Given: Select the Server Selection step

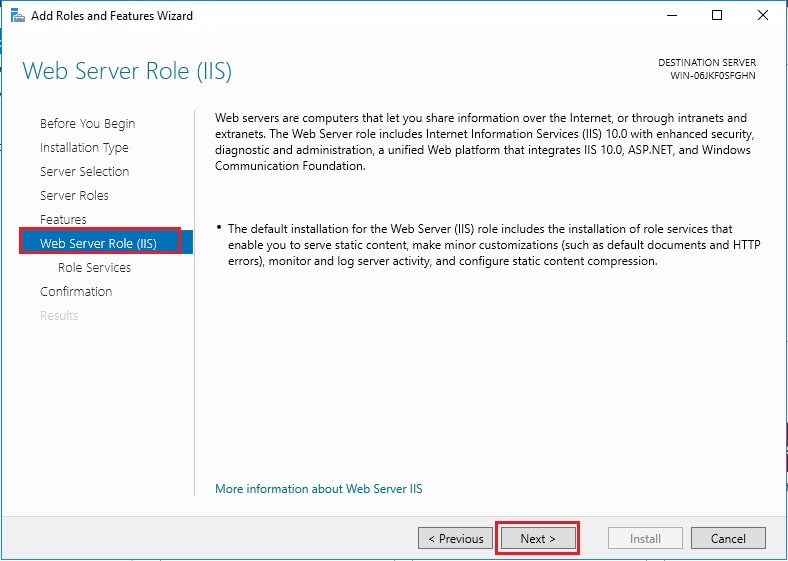Looking at the screenshot, I should click(x=84, y=171).
